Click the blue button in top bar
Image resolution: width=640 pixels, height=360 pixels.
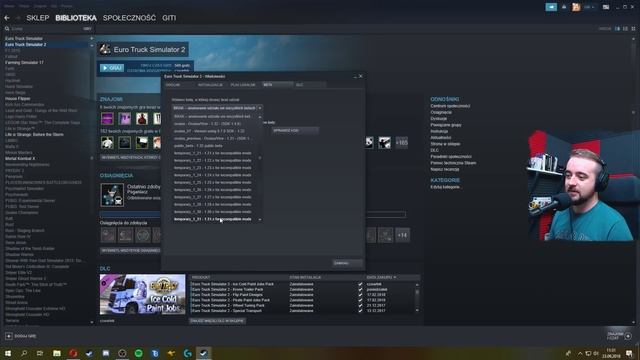point(551,7)
